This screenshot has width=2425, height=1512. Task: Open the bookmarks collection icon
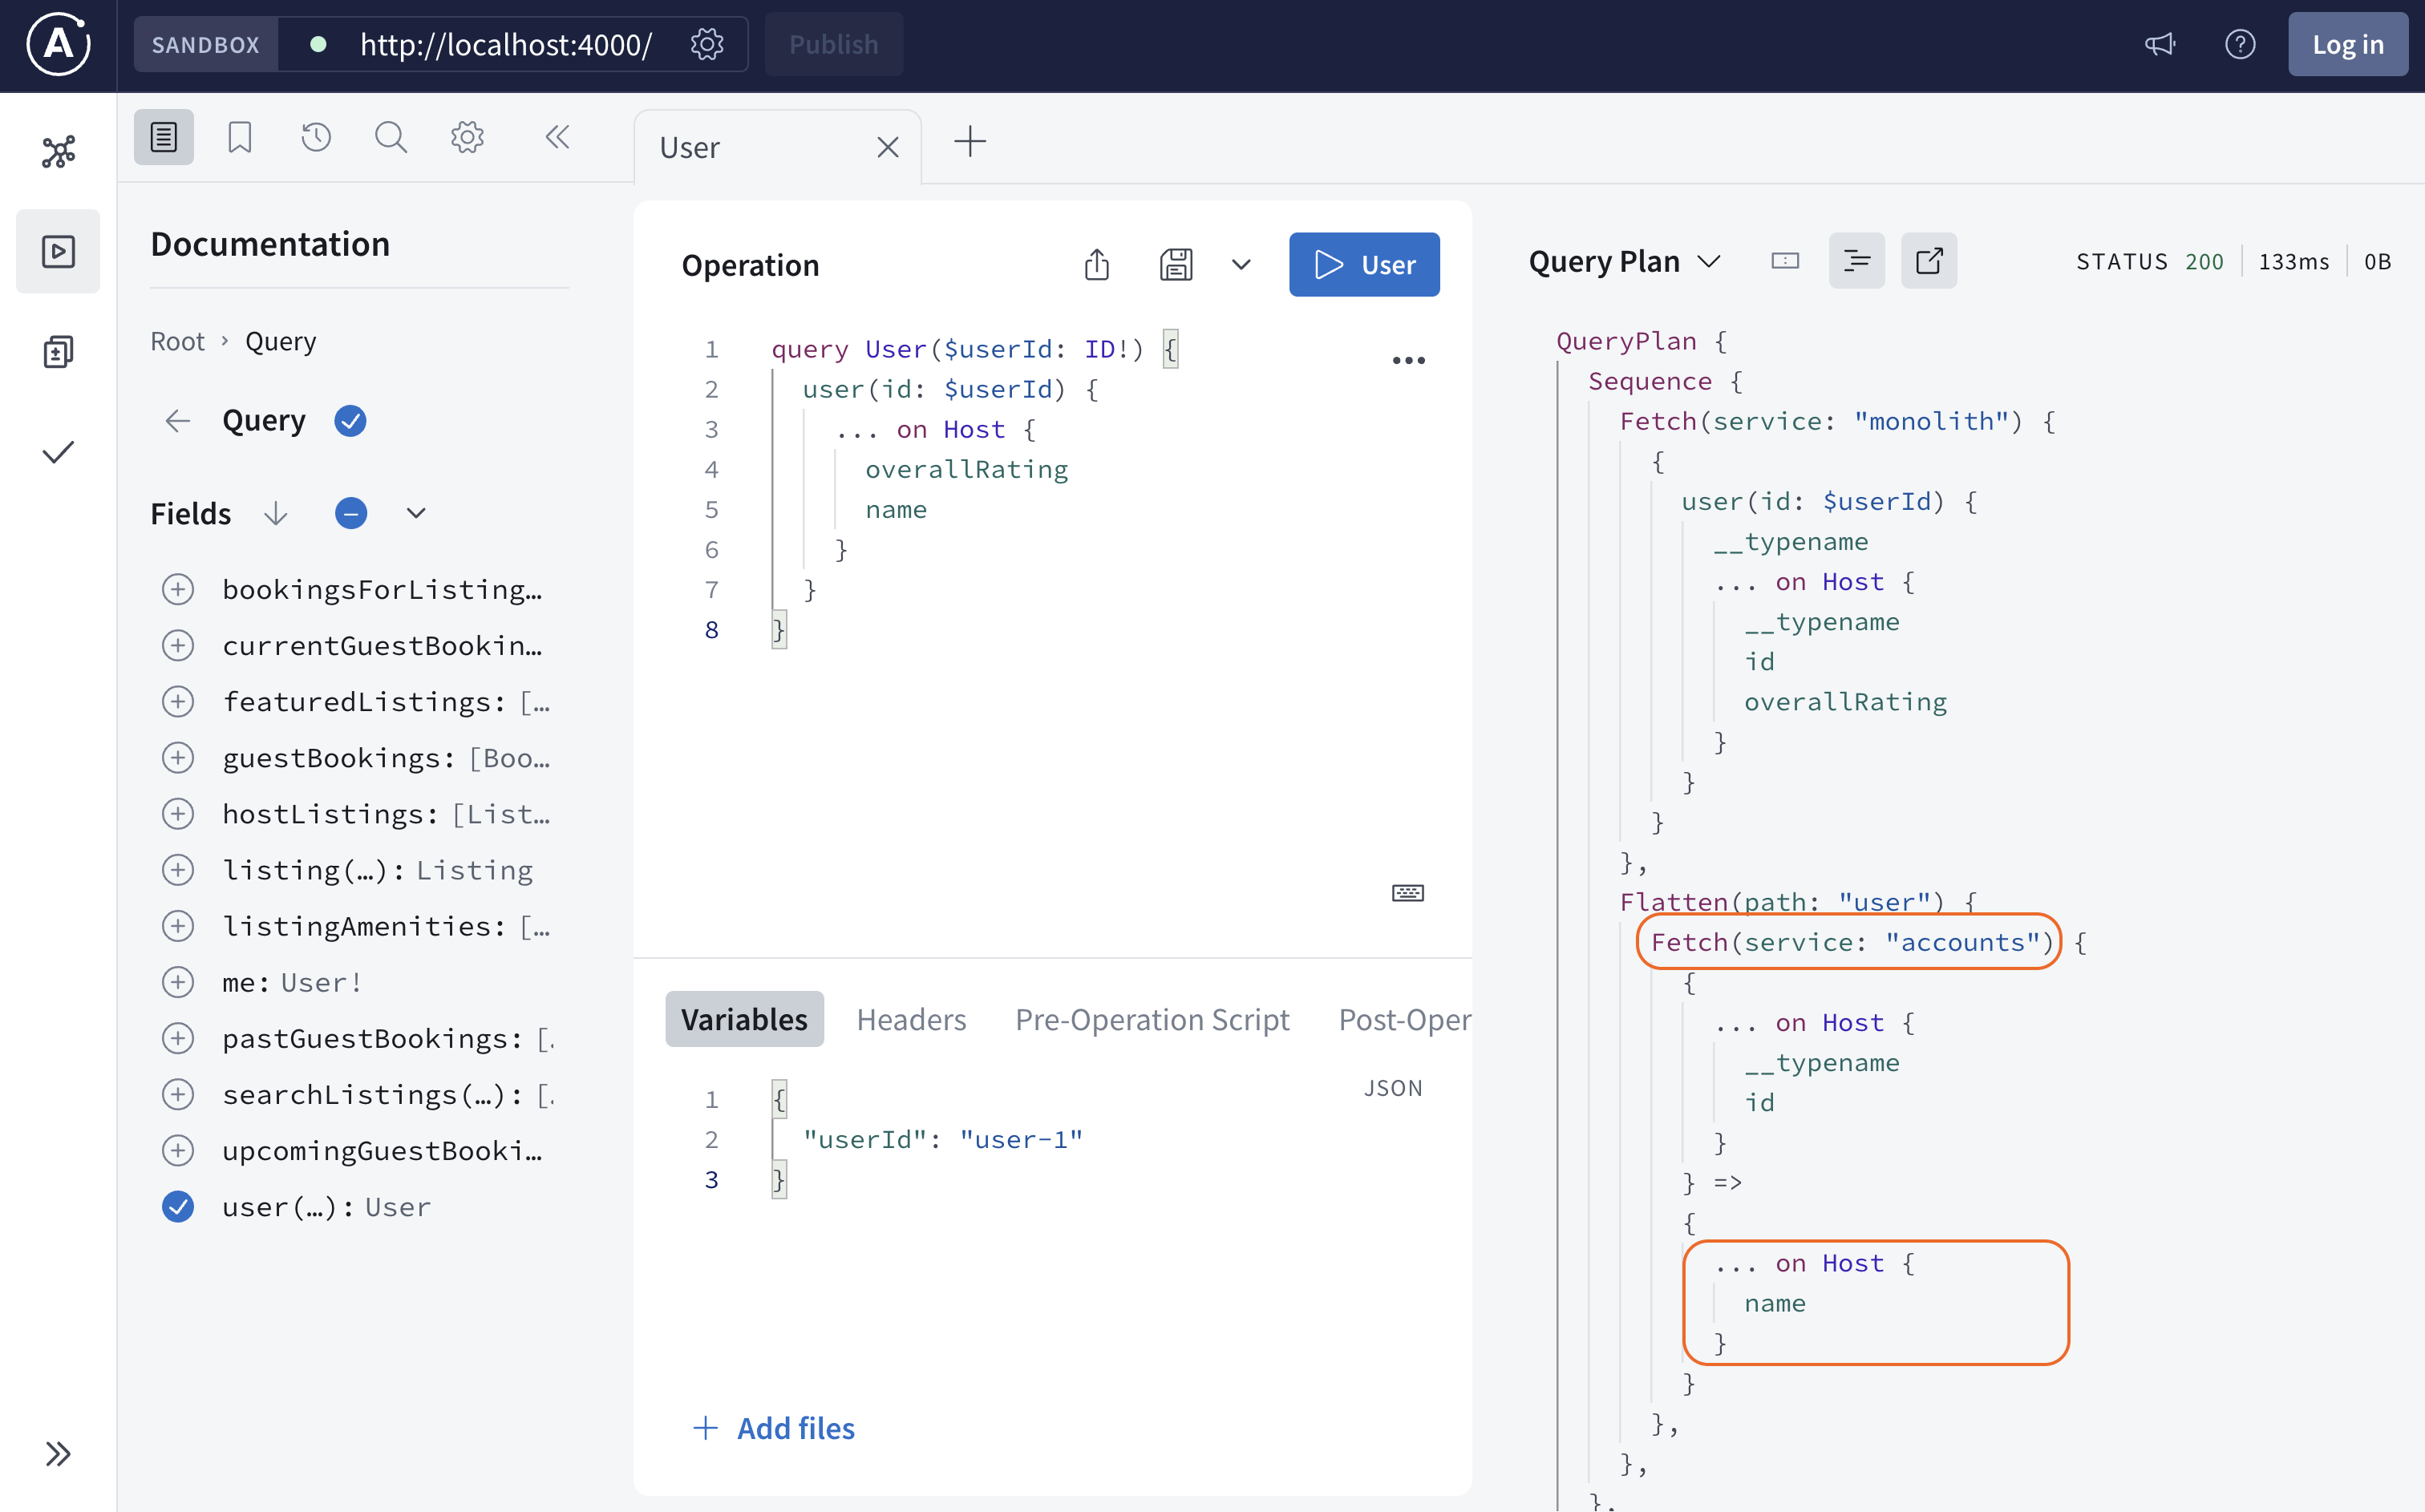coord(240,137)
